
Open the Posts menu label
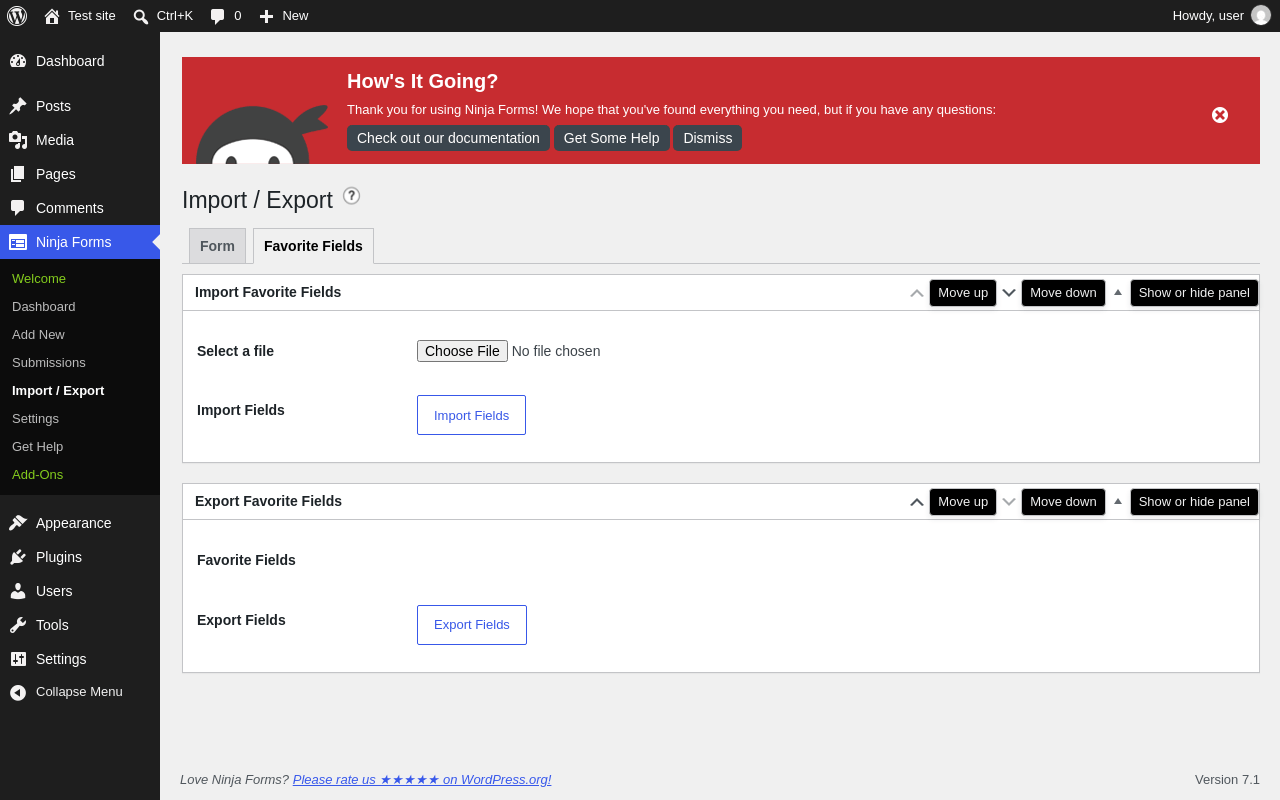(53, 106)
